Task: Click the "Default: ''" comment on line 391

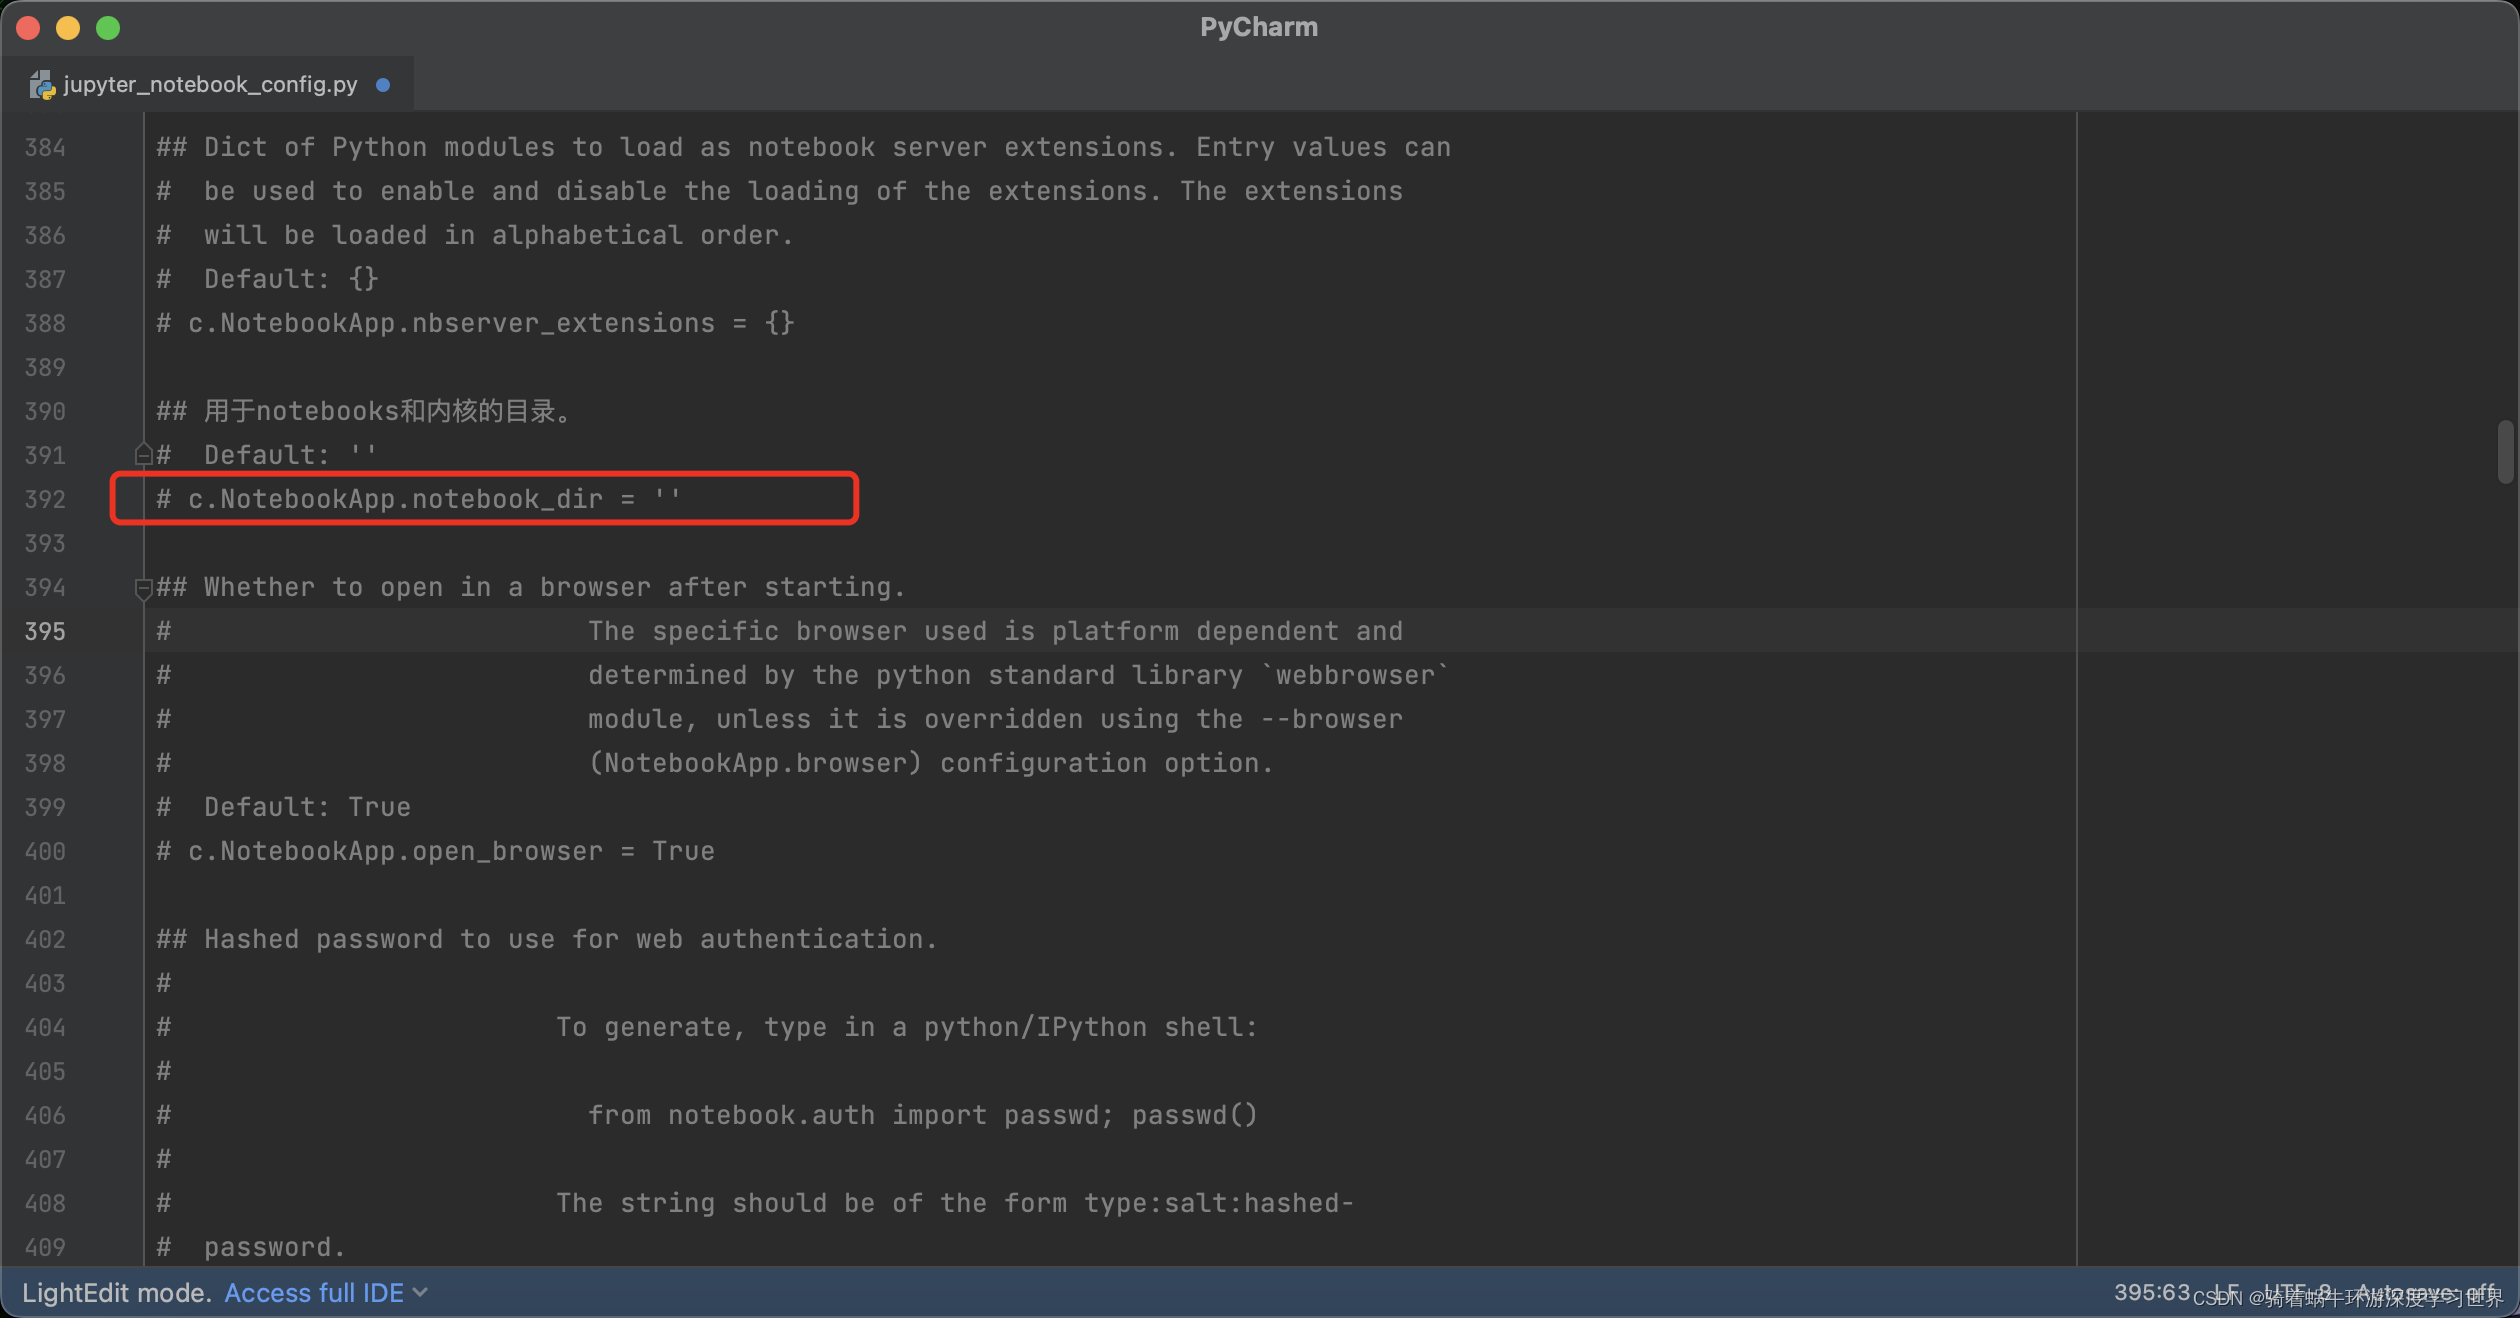Action: coord(267,456)
